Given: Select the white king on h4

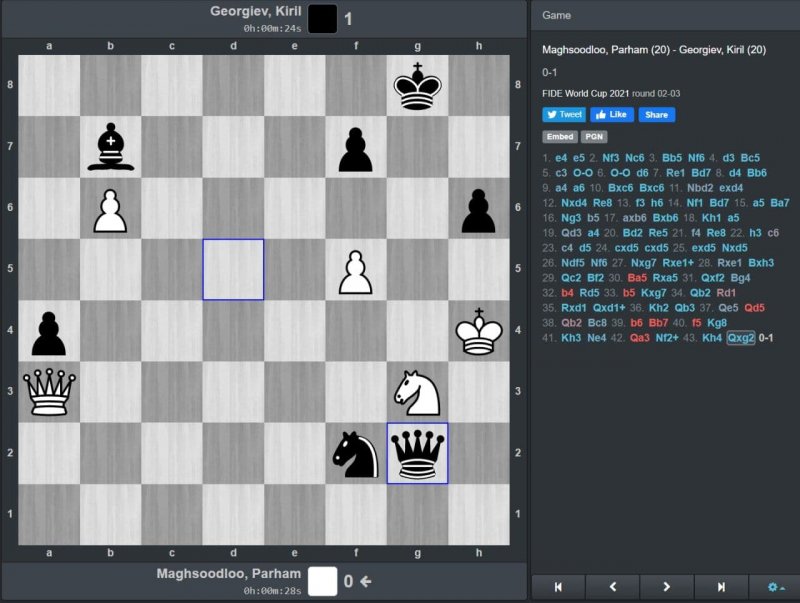Looking at the screenshot, I should [x=478, y=331].
